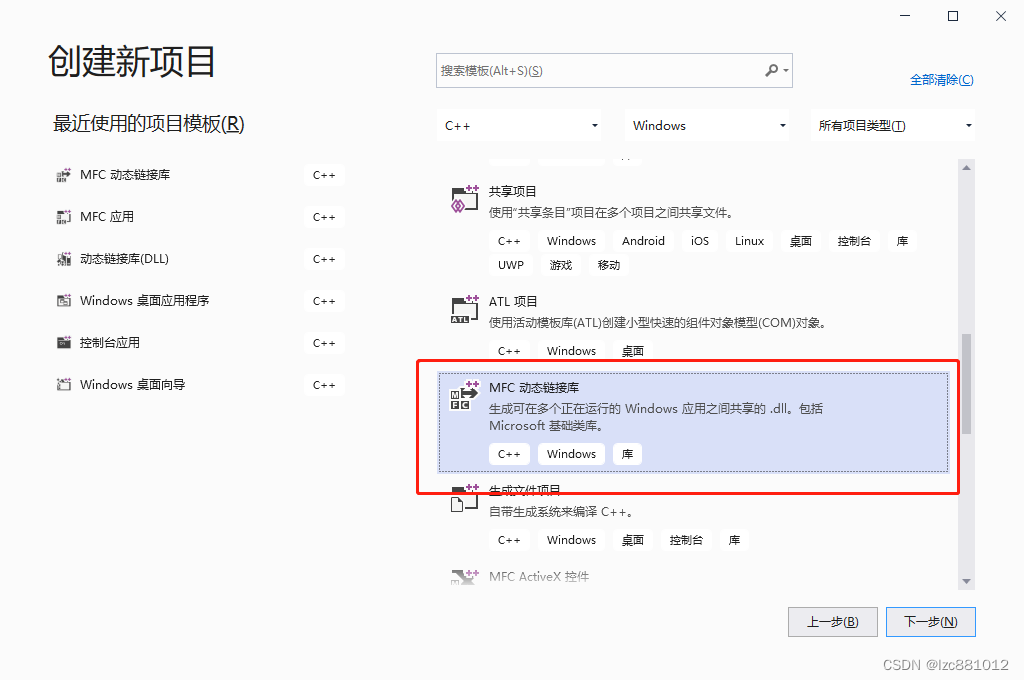Click the MFC 应用 icon in recent templates

coord(63,217)
